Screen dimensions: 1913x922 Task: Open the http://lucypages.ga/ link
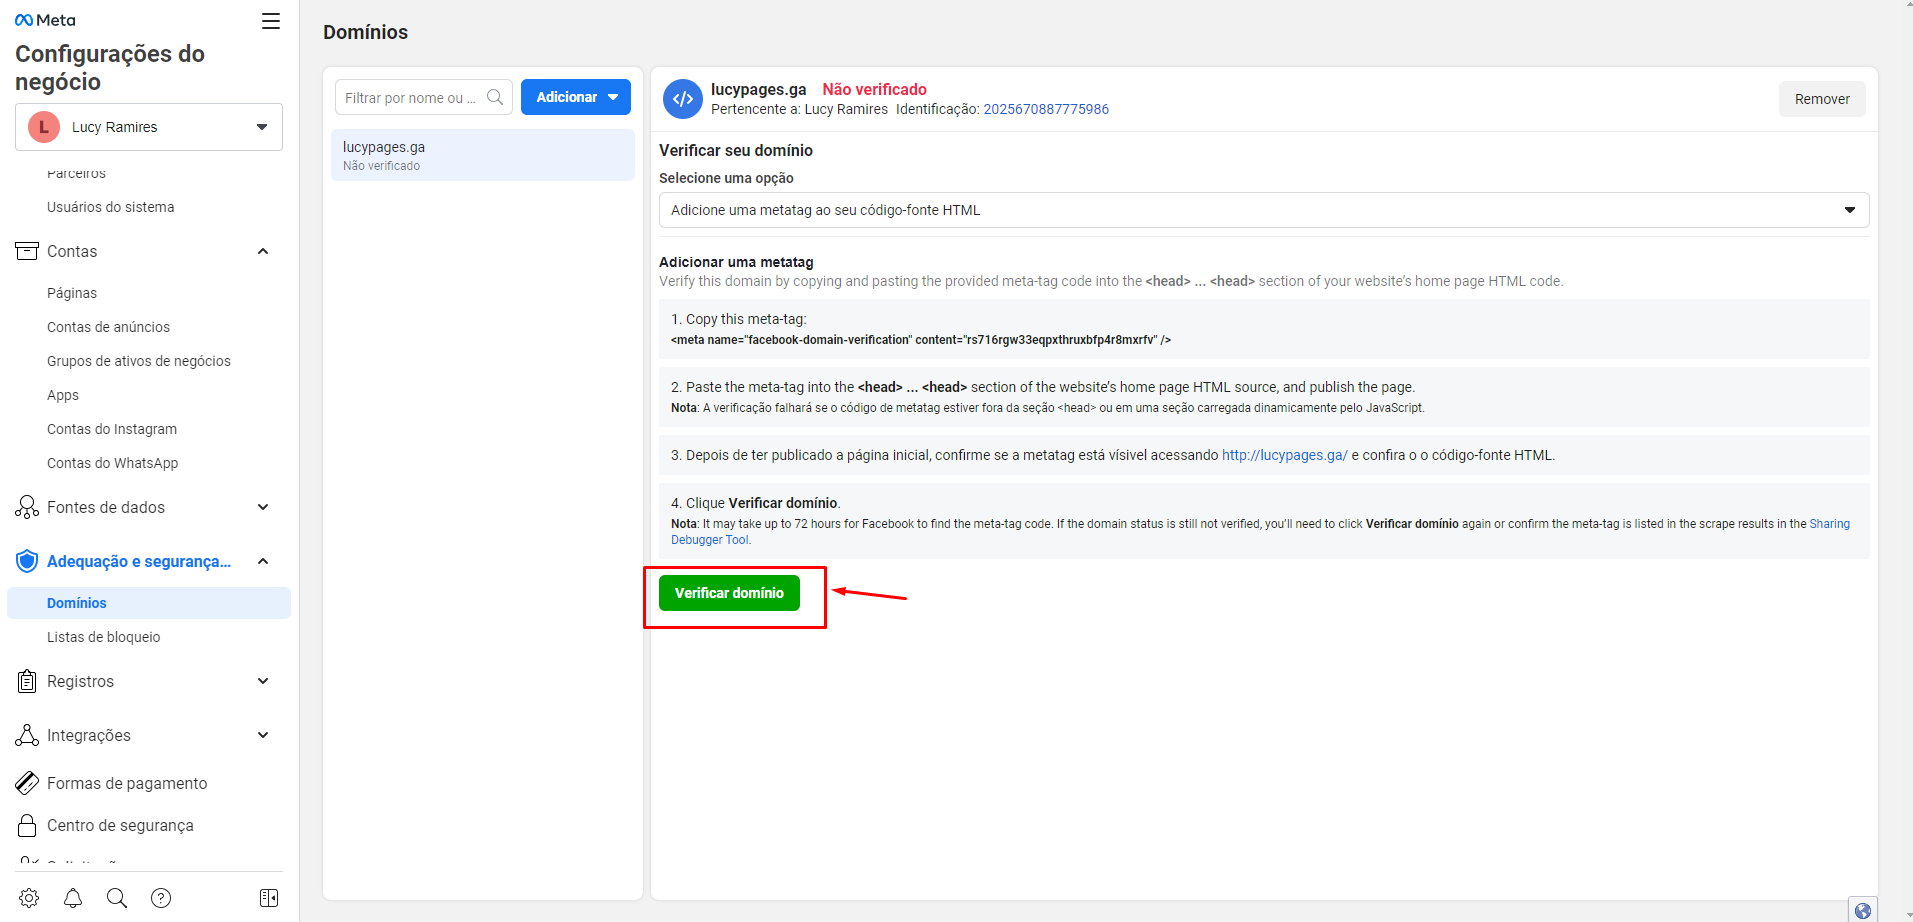coord(1284,455)
